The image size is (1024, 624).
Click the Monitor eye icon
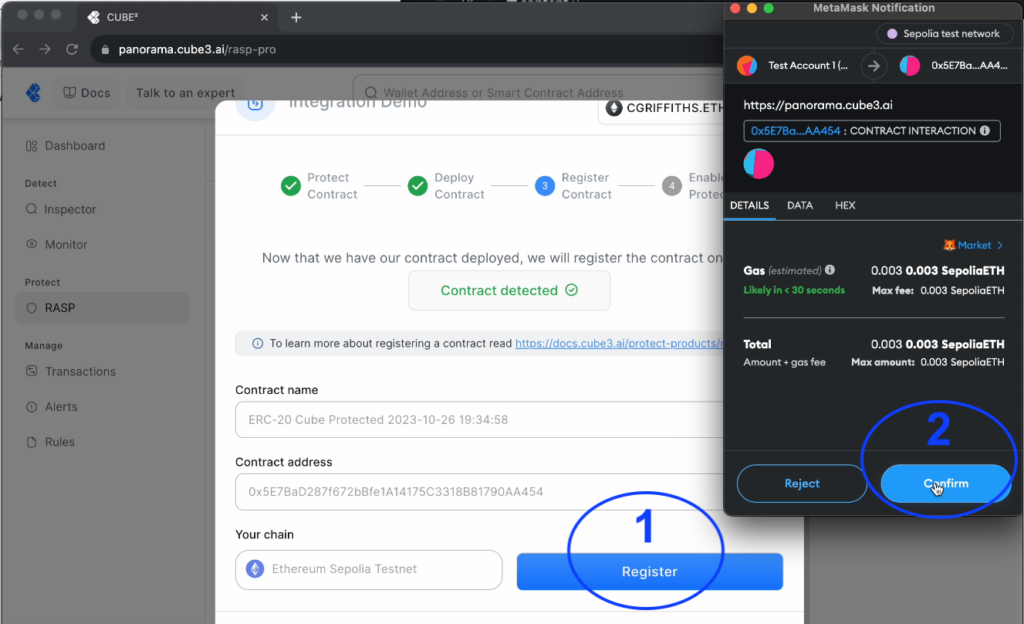(x=31, y=243)
